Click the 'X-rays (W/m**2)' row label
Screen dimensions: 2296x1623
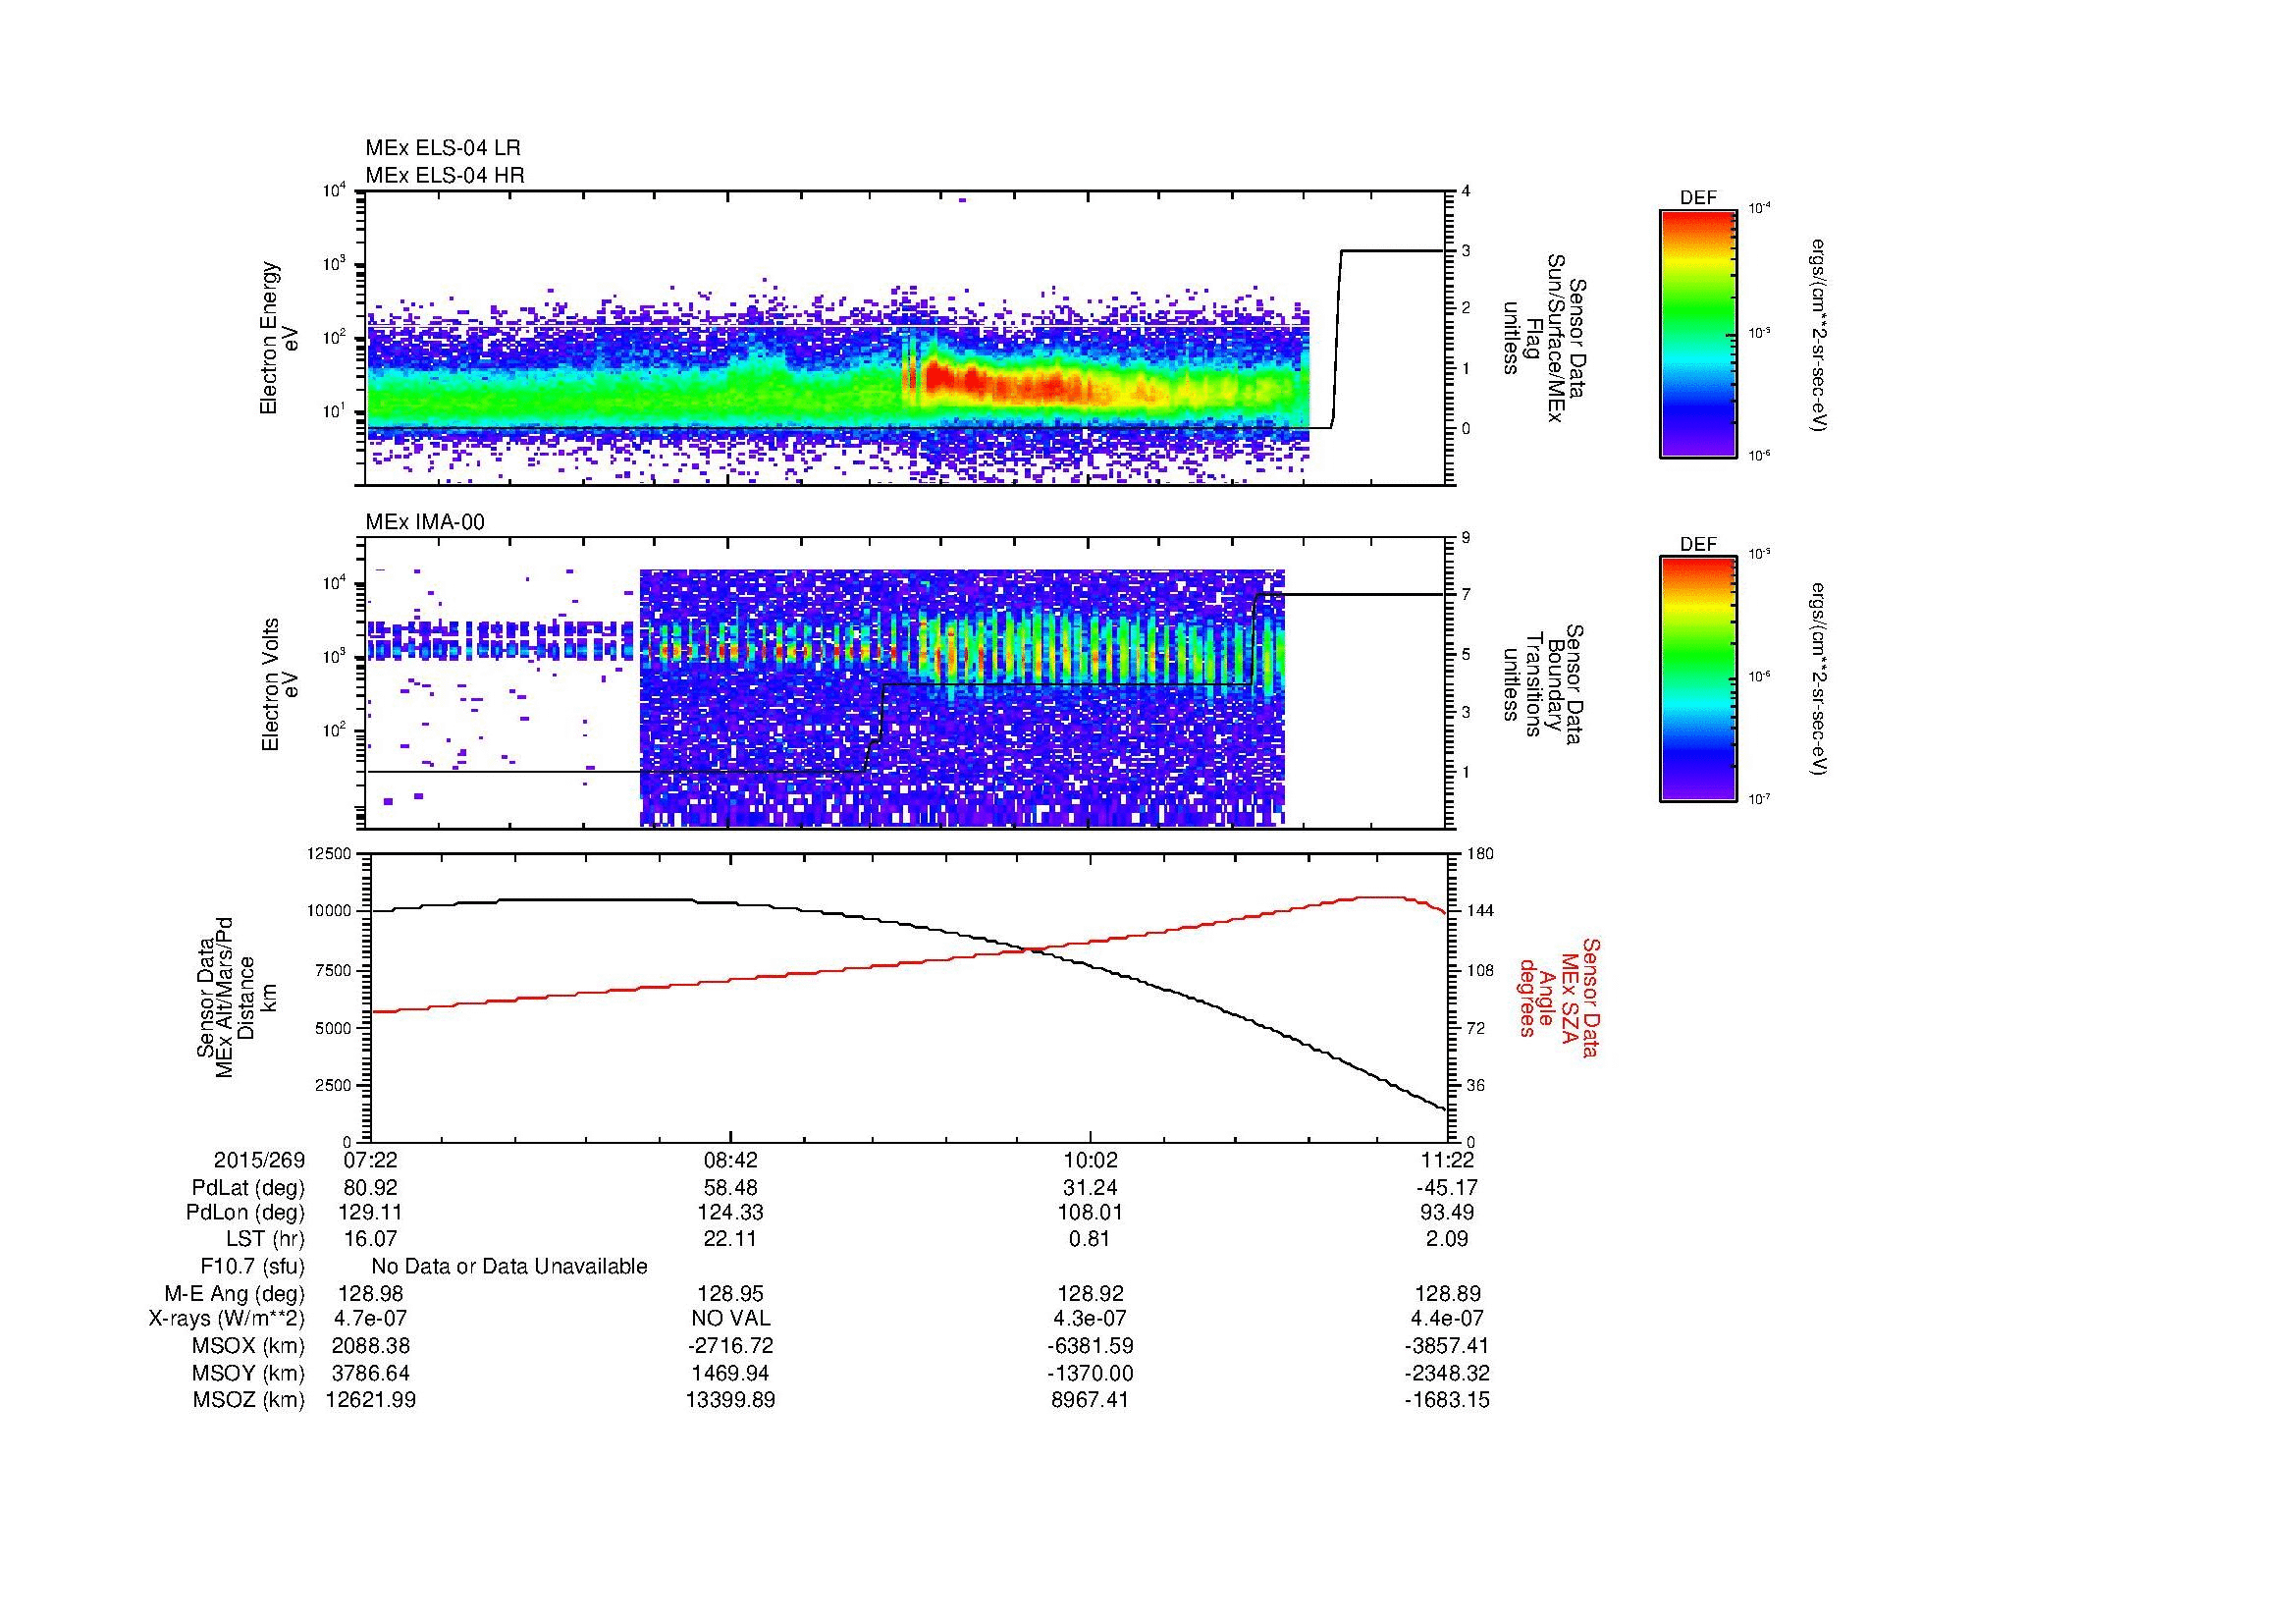tap(227, 1319)
